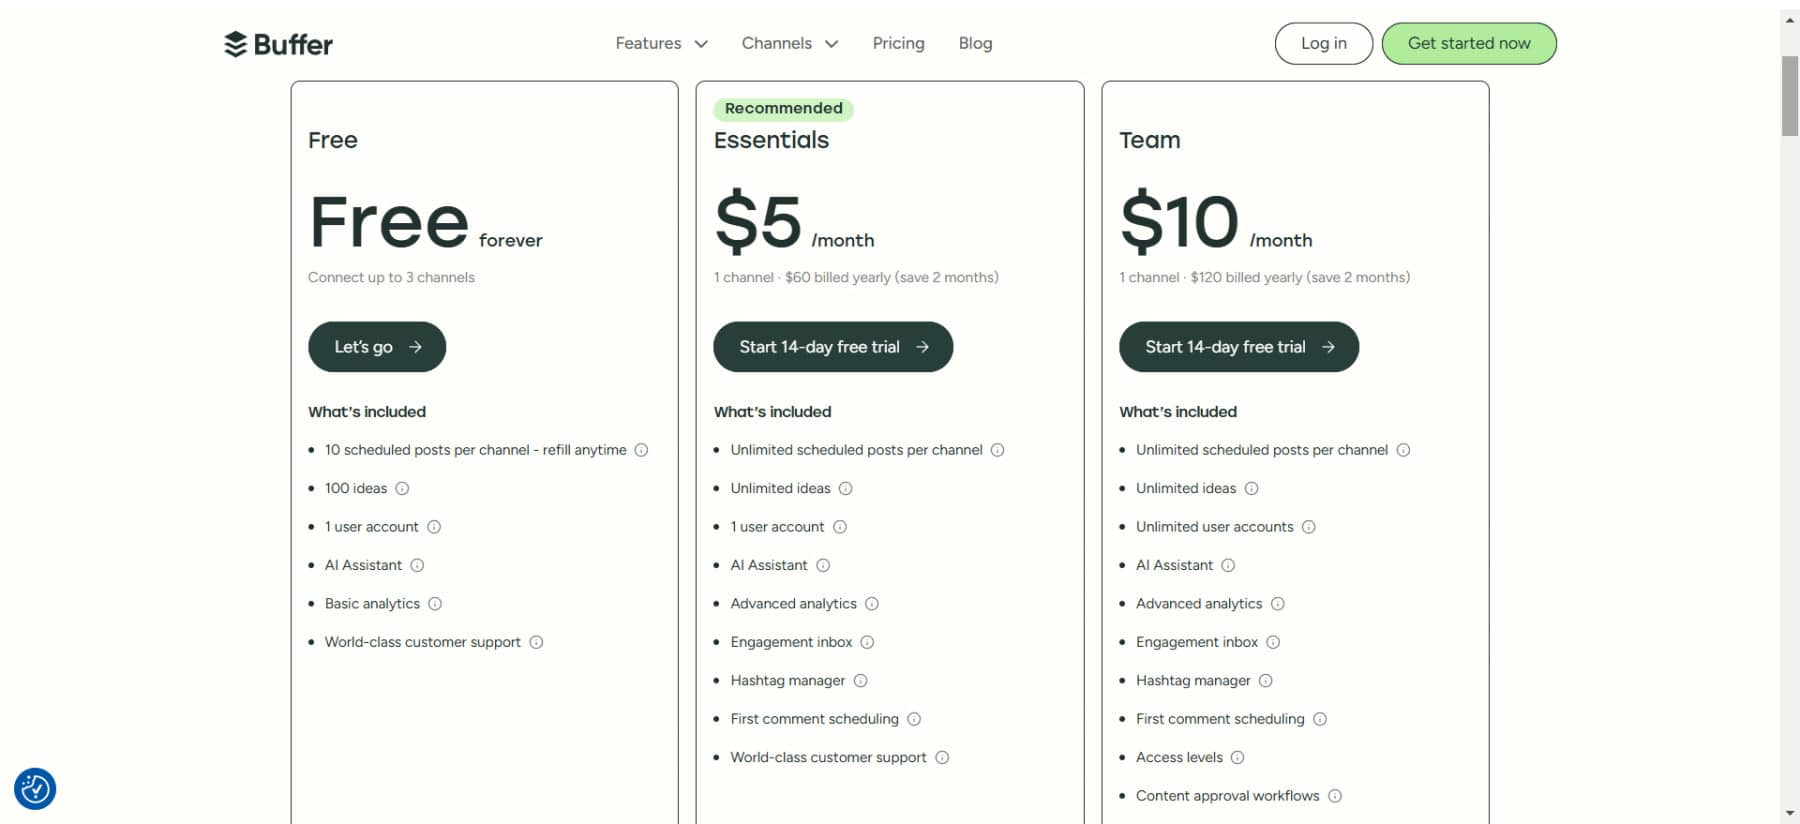Show info for Free plan 1 user account
1800x824 pixels.
[x=434, y=527]
